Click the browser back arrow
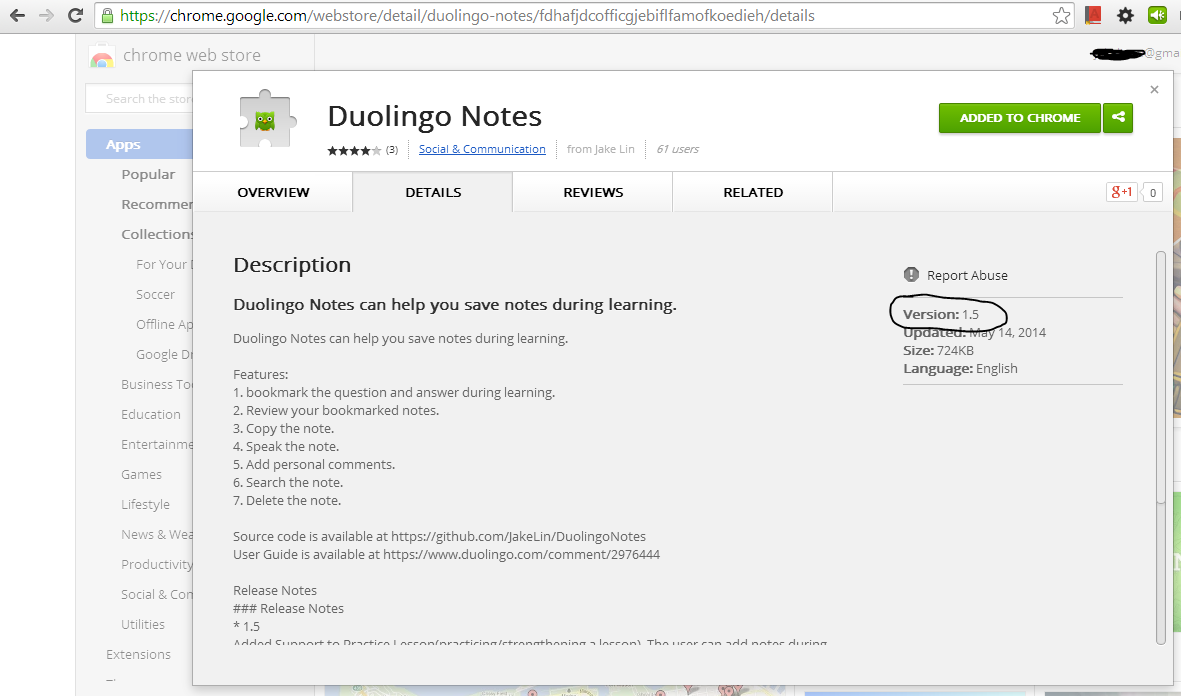 point(17,15)
